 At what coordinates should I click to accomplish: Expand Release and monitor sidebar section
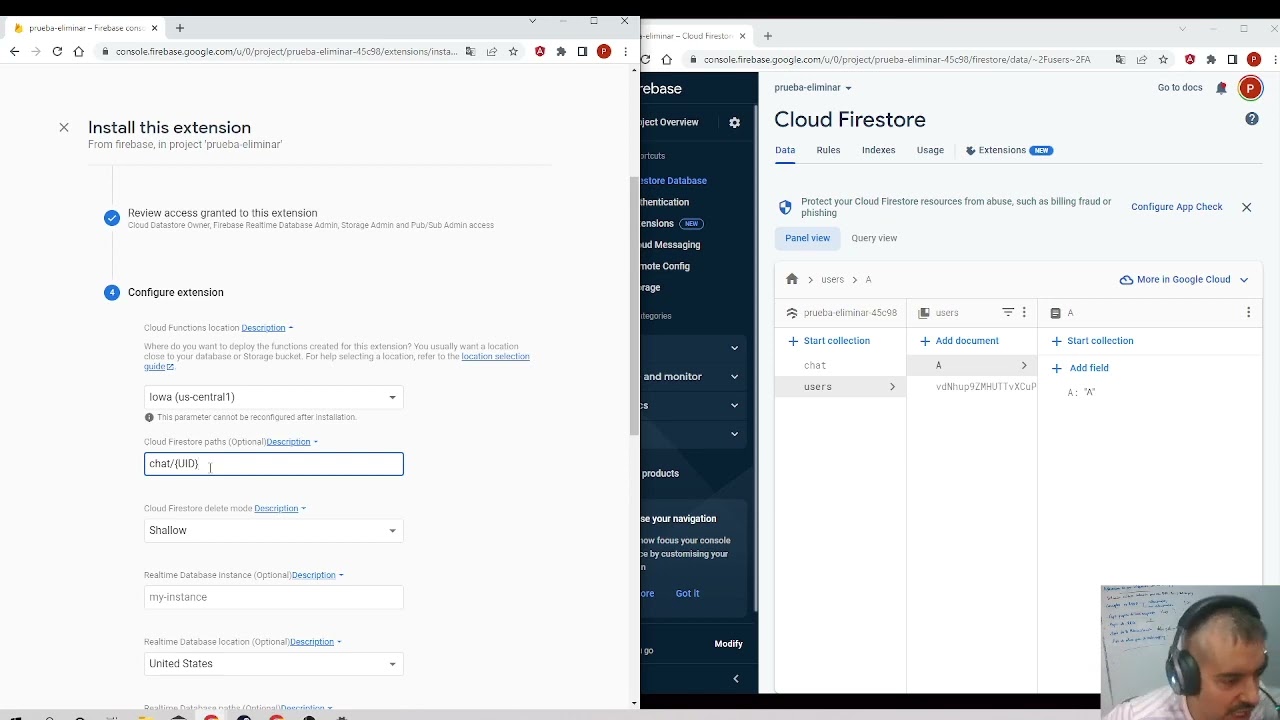[x=692, y=377]
